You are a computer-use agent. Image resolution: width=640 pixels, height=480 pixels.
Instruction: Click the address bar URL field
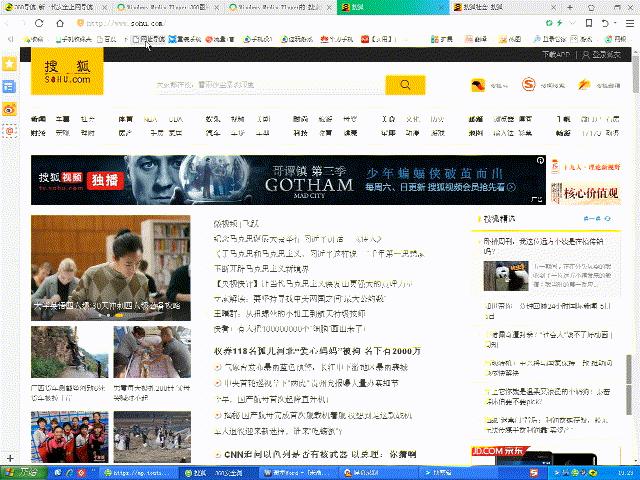pyautogui.click(x=310, y=23)
